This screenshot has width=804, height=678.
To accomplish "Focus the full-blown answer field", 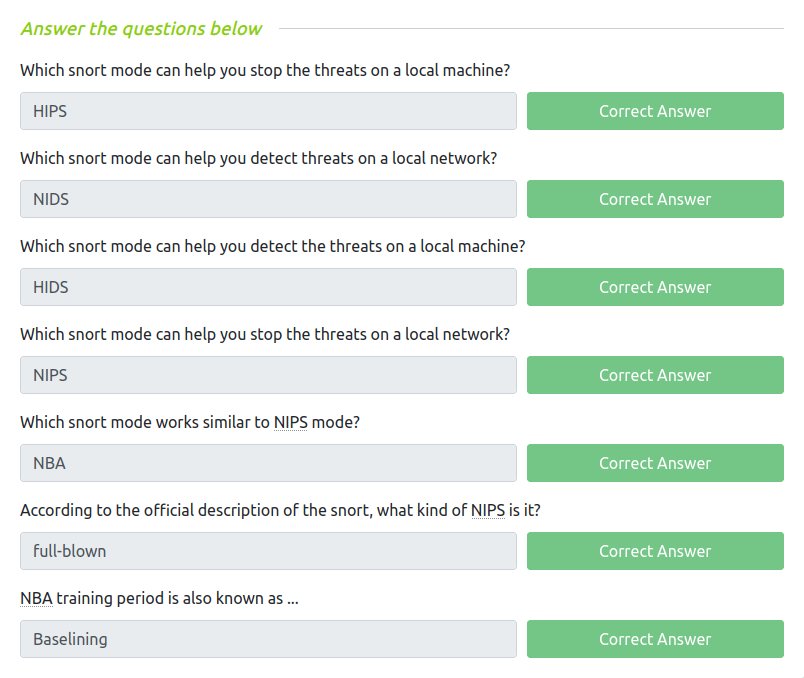I will [x=268, y=551].
